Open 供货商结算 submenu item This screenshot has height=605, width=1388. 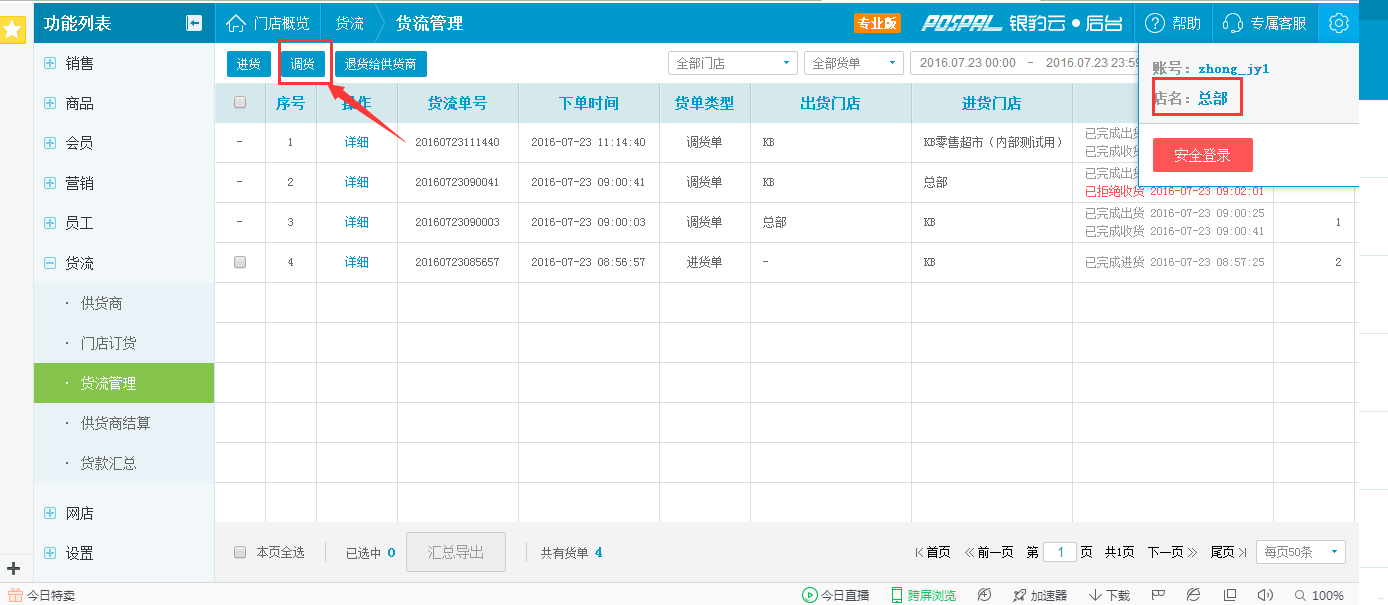point(124,423)
